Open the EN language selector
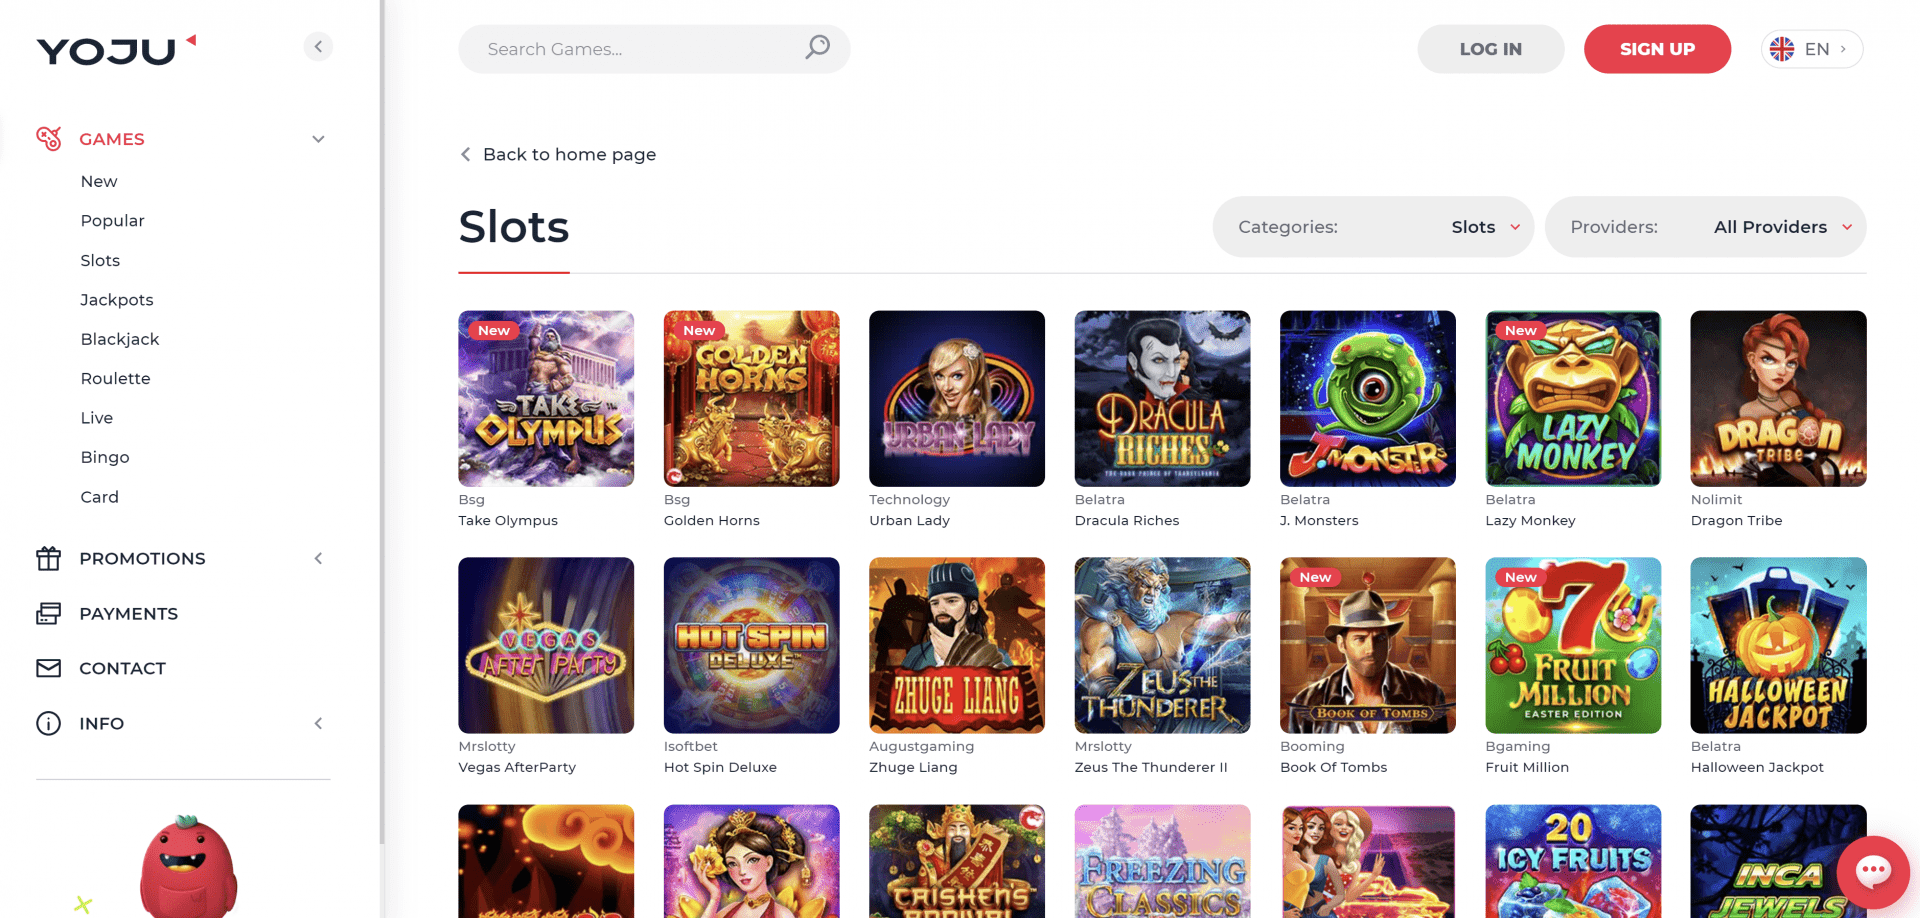This screenshot has width=1920, height=918. click(x=1811, y=49)
